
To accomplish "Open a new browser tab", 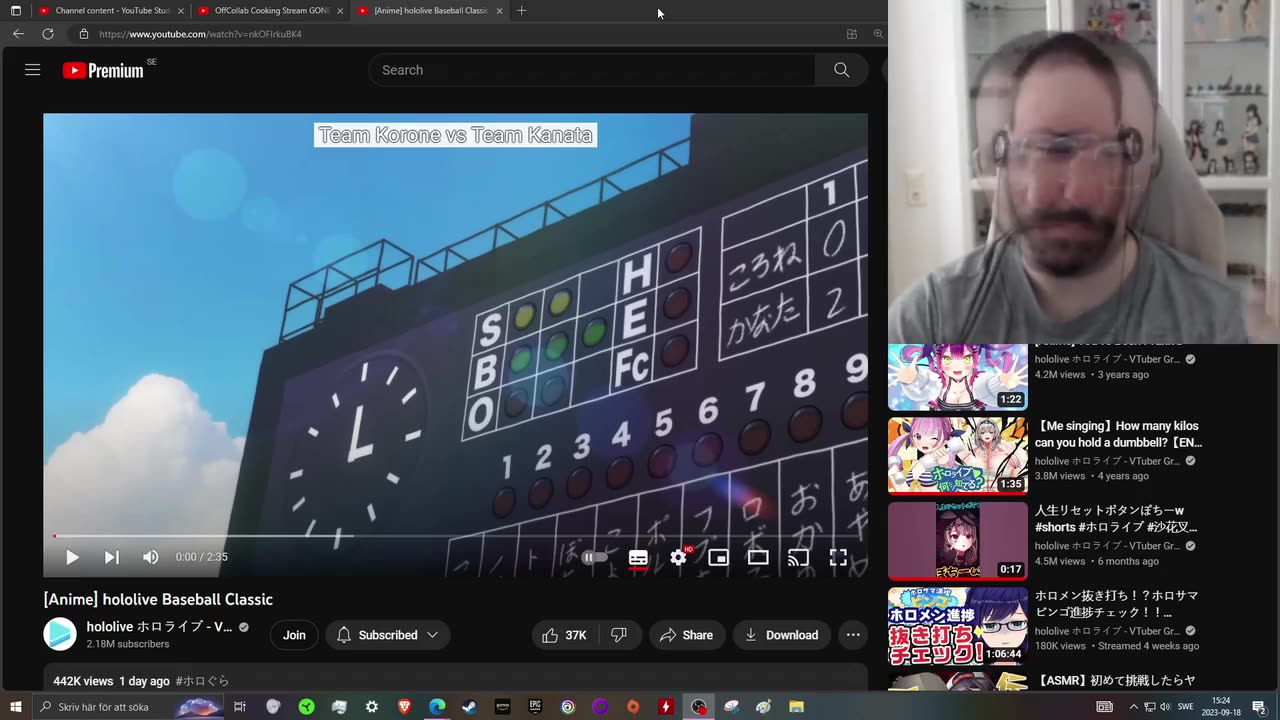I will click(x=521, y=10).
